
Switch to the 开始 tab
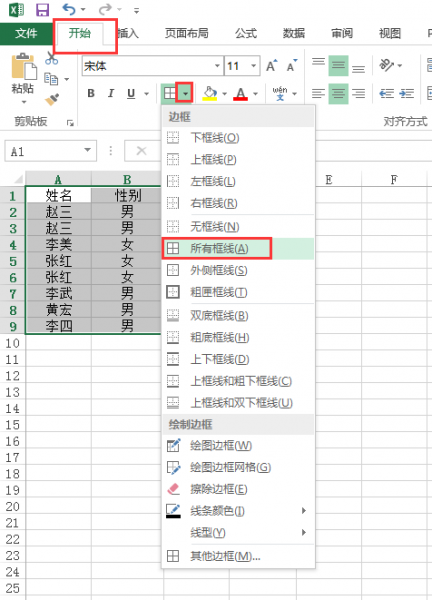click(x=80, y=34)
